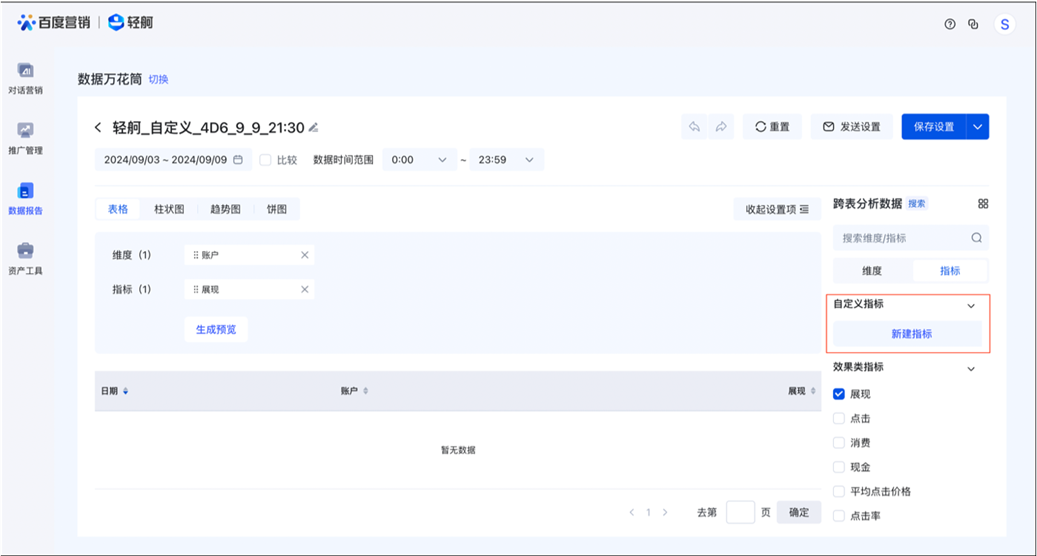
Task: Click the 生成预览 button
Action: pyautogui.click(x=215, y=329)
